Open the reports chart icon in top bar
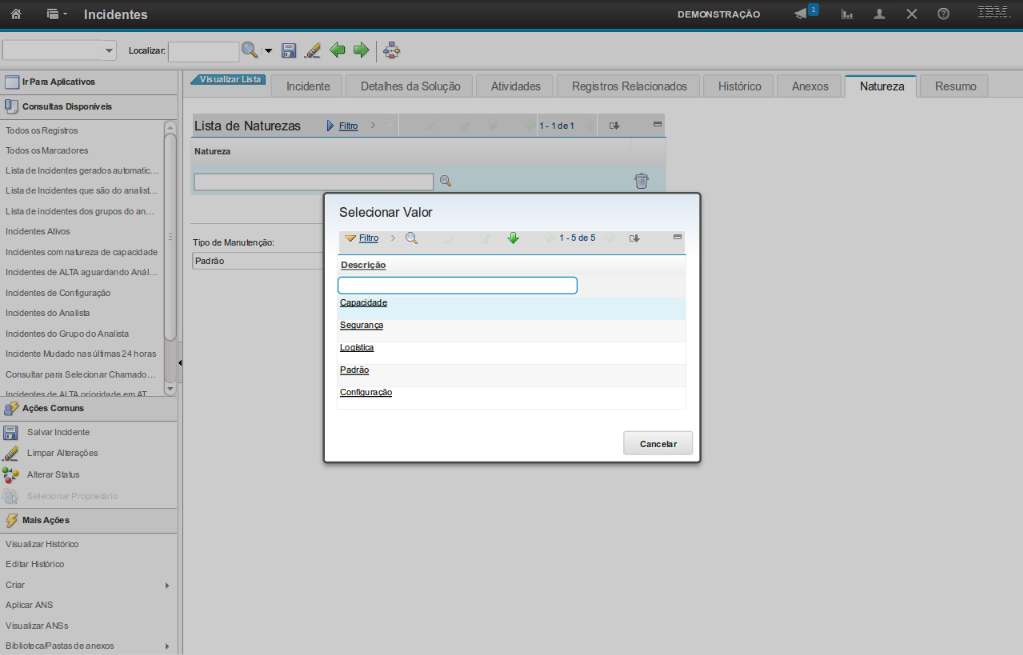This screenshot has height=655, width=1023. (x=847, y=14)
